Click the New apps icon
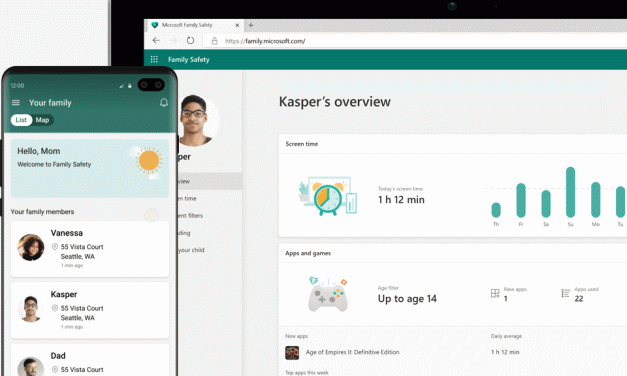Screen dimensions: 627x376 pyautogui.click(x=495, y=294)
